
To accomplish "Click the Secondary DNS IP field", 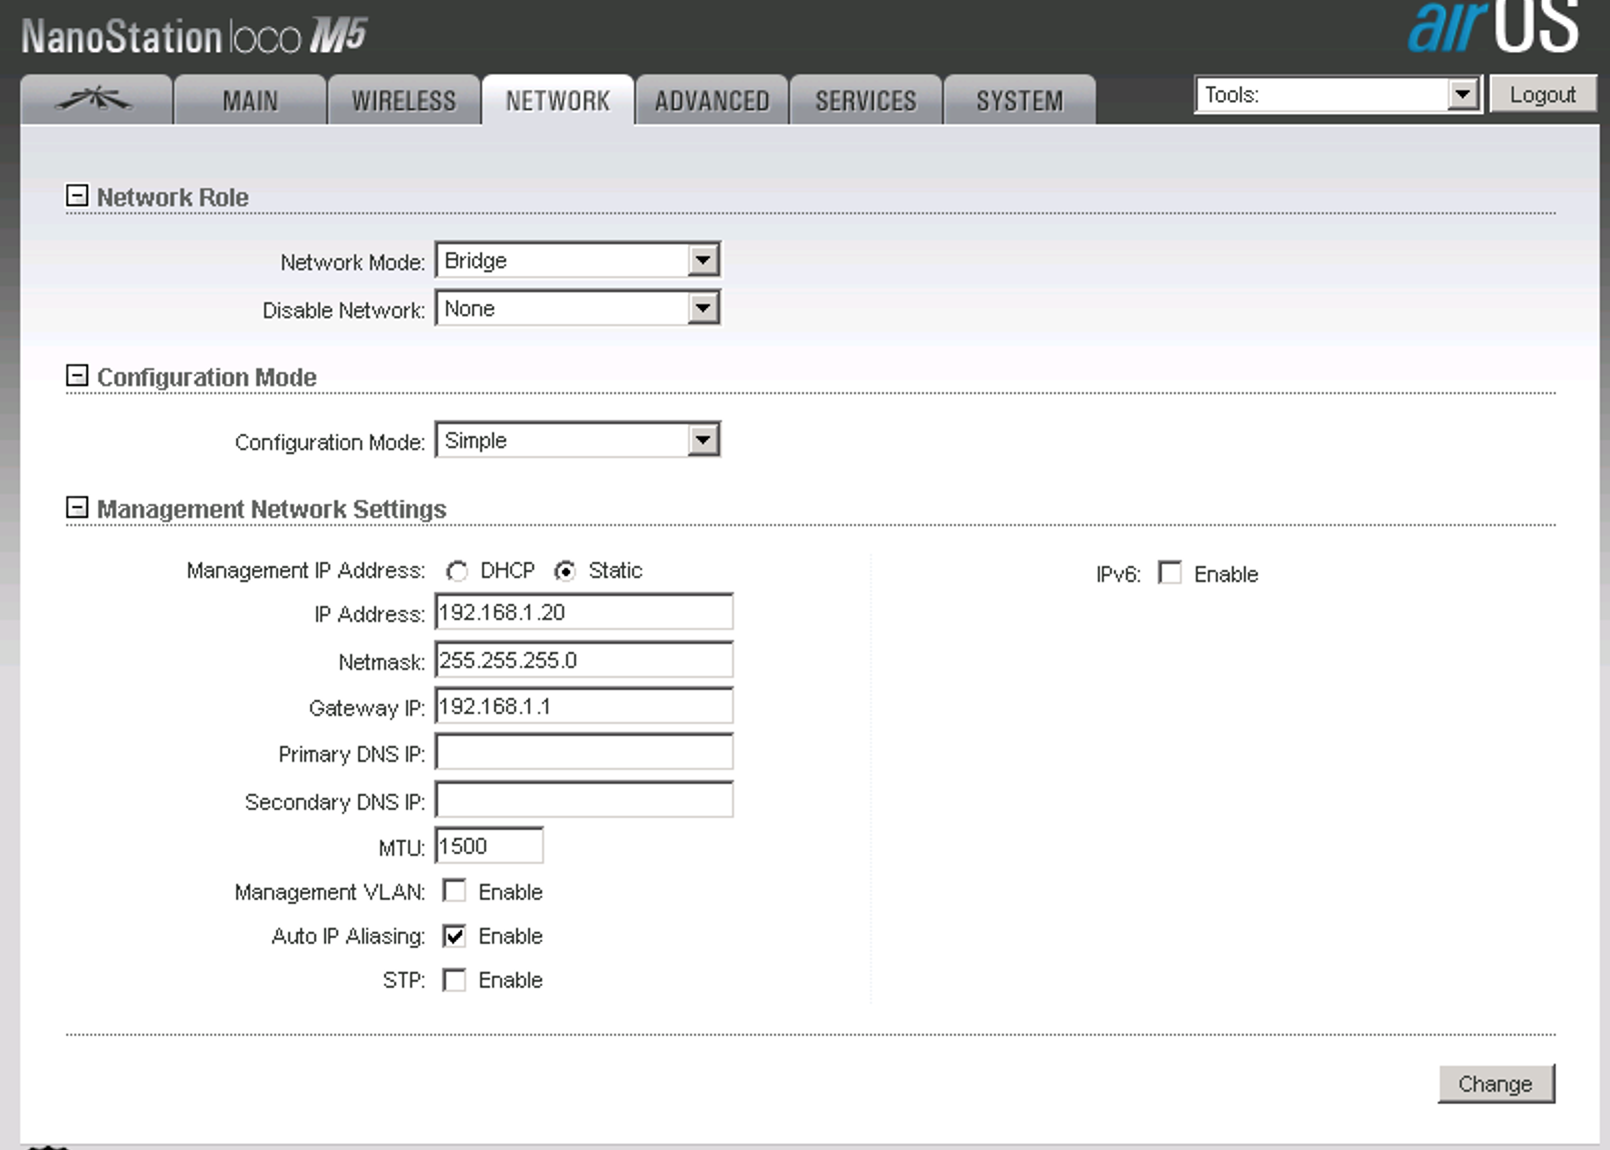I will tap(584, 800).
